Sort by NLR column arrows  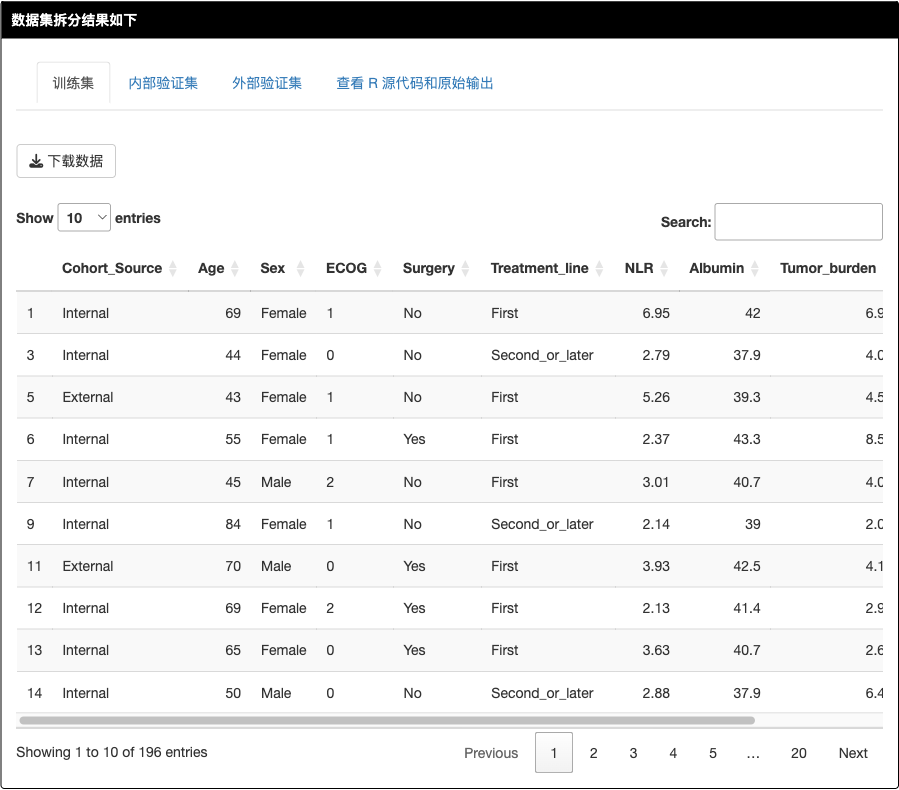click(x=664, y=268)
